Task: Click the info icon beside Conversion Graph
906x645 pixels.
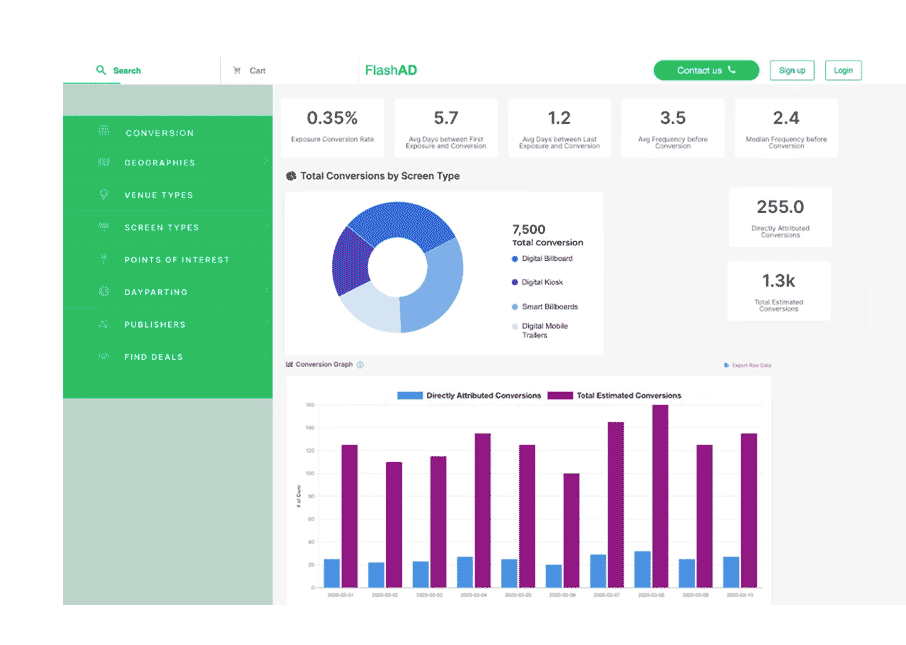Action: point(360,365)
